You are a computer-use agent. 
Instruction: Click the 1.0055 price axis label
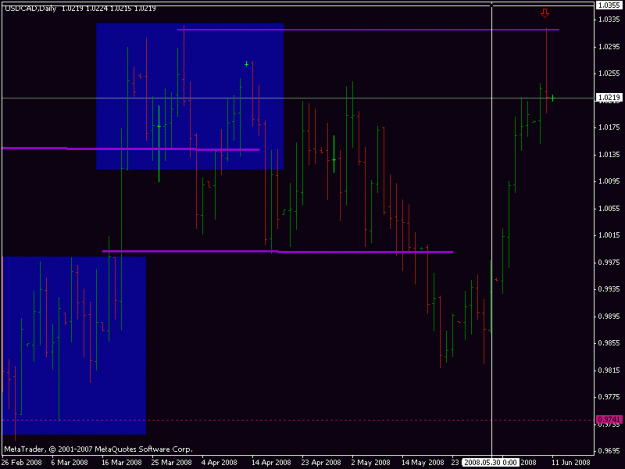coord(609,208)
